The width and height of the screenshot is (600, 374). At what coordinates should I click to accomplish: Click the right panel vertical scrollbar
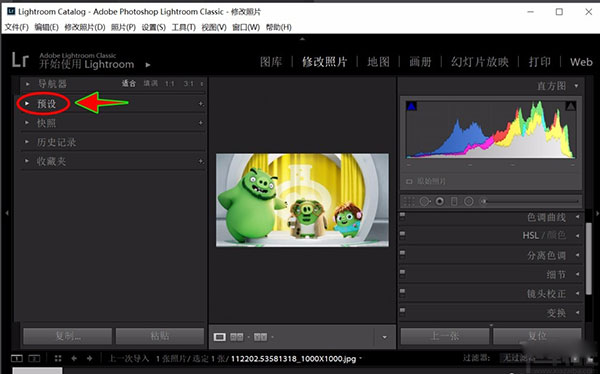pos(589,258)
